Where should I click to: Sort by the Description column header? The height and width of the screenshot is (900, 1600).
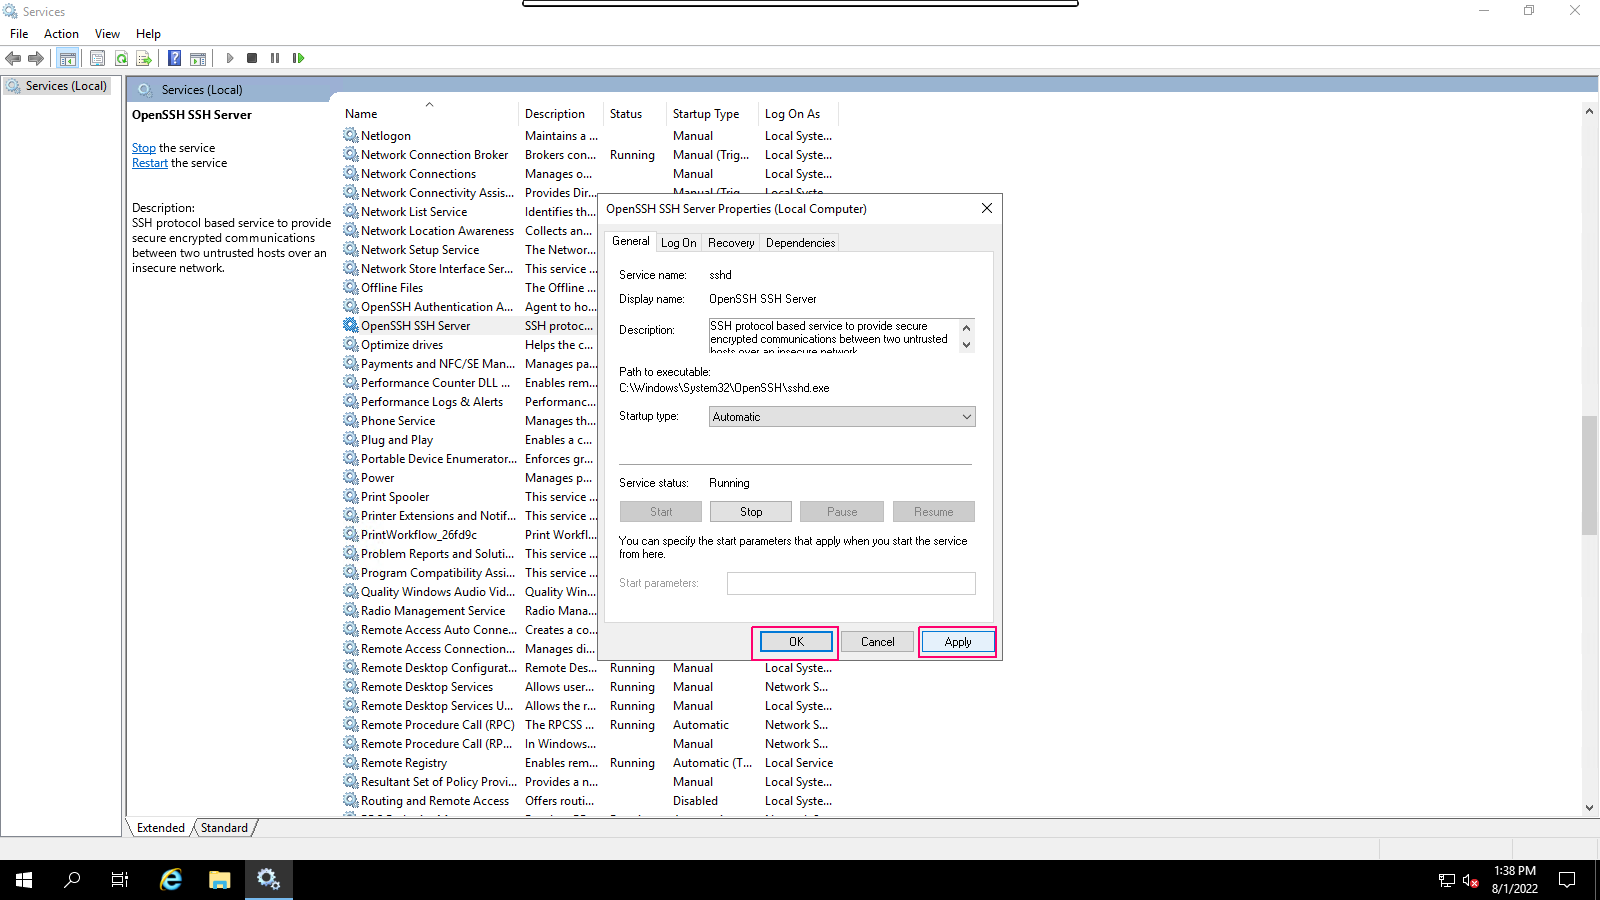tap(561, 114)
